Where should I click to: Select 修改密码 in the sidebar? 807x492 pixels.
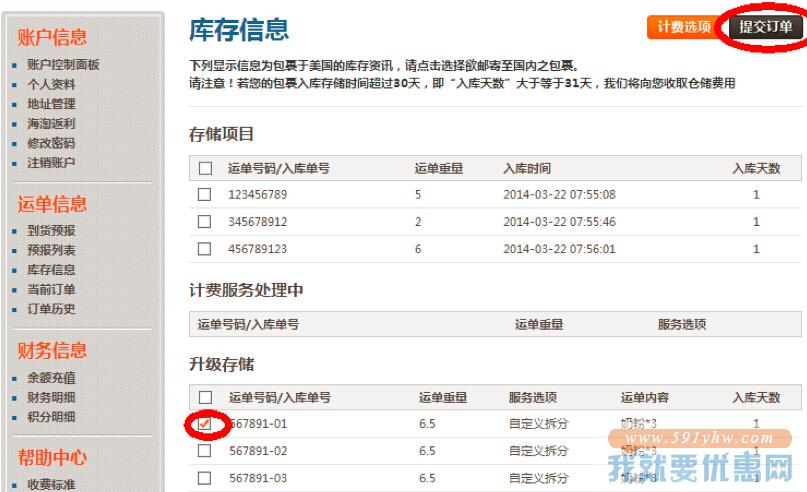tap(51, 143)
